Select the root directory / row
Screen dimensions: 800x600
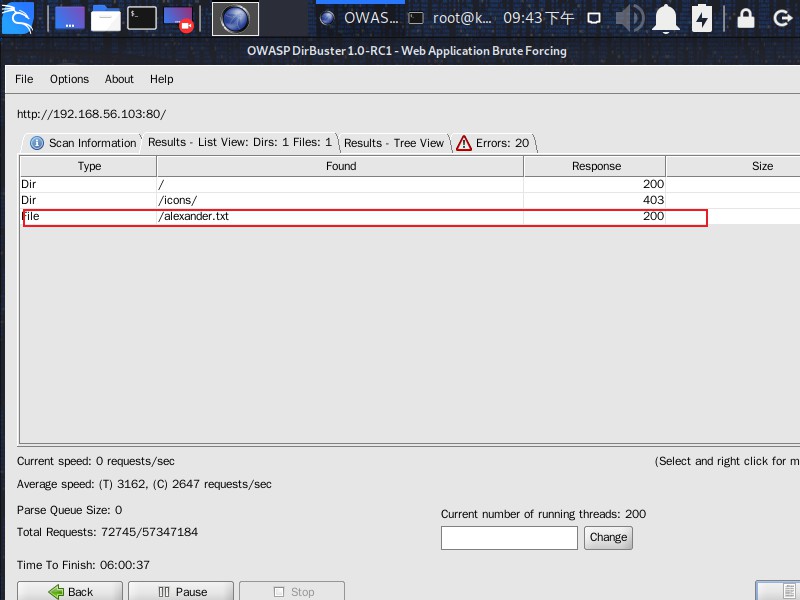[x=410, y=184]
